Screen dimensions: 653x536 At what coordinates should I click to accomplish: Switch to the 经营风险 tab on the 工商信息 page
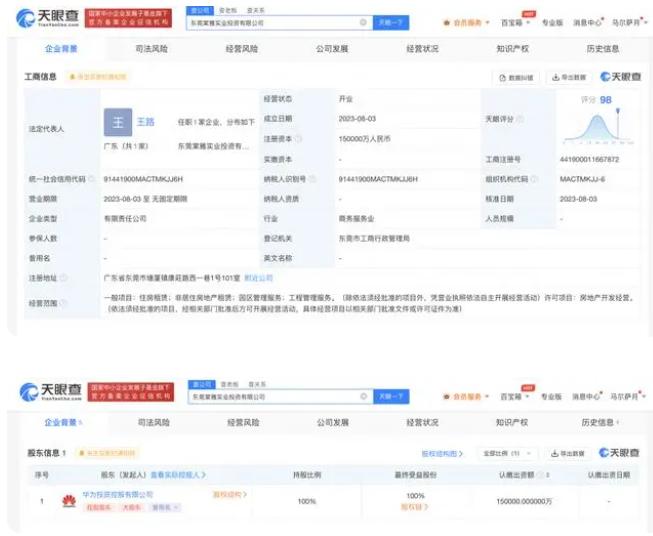coord(242,49)
